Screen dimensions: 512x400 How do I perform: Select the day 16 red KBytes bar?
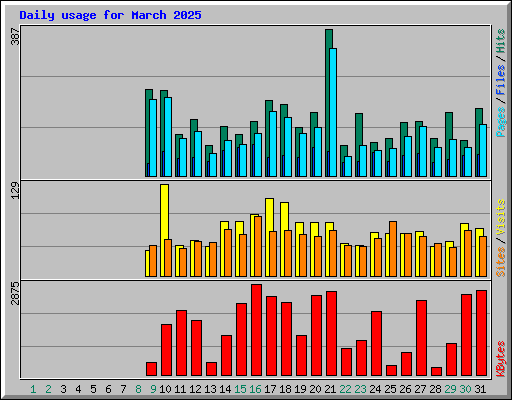(x=256, y=330)
